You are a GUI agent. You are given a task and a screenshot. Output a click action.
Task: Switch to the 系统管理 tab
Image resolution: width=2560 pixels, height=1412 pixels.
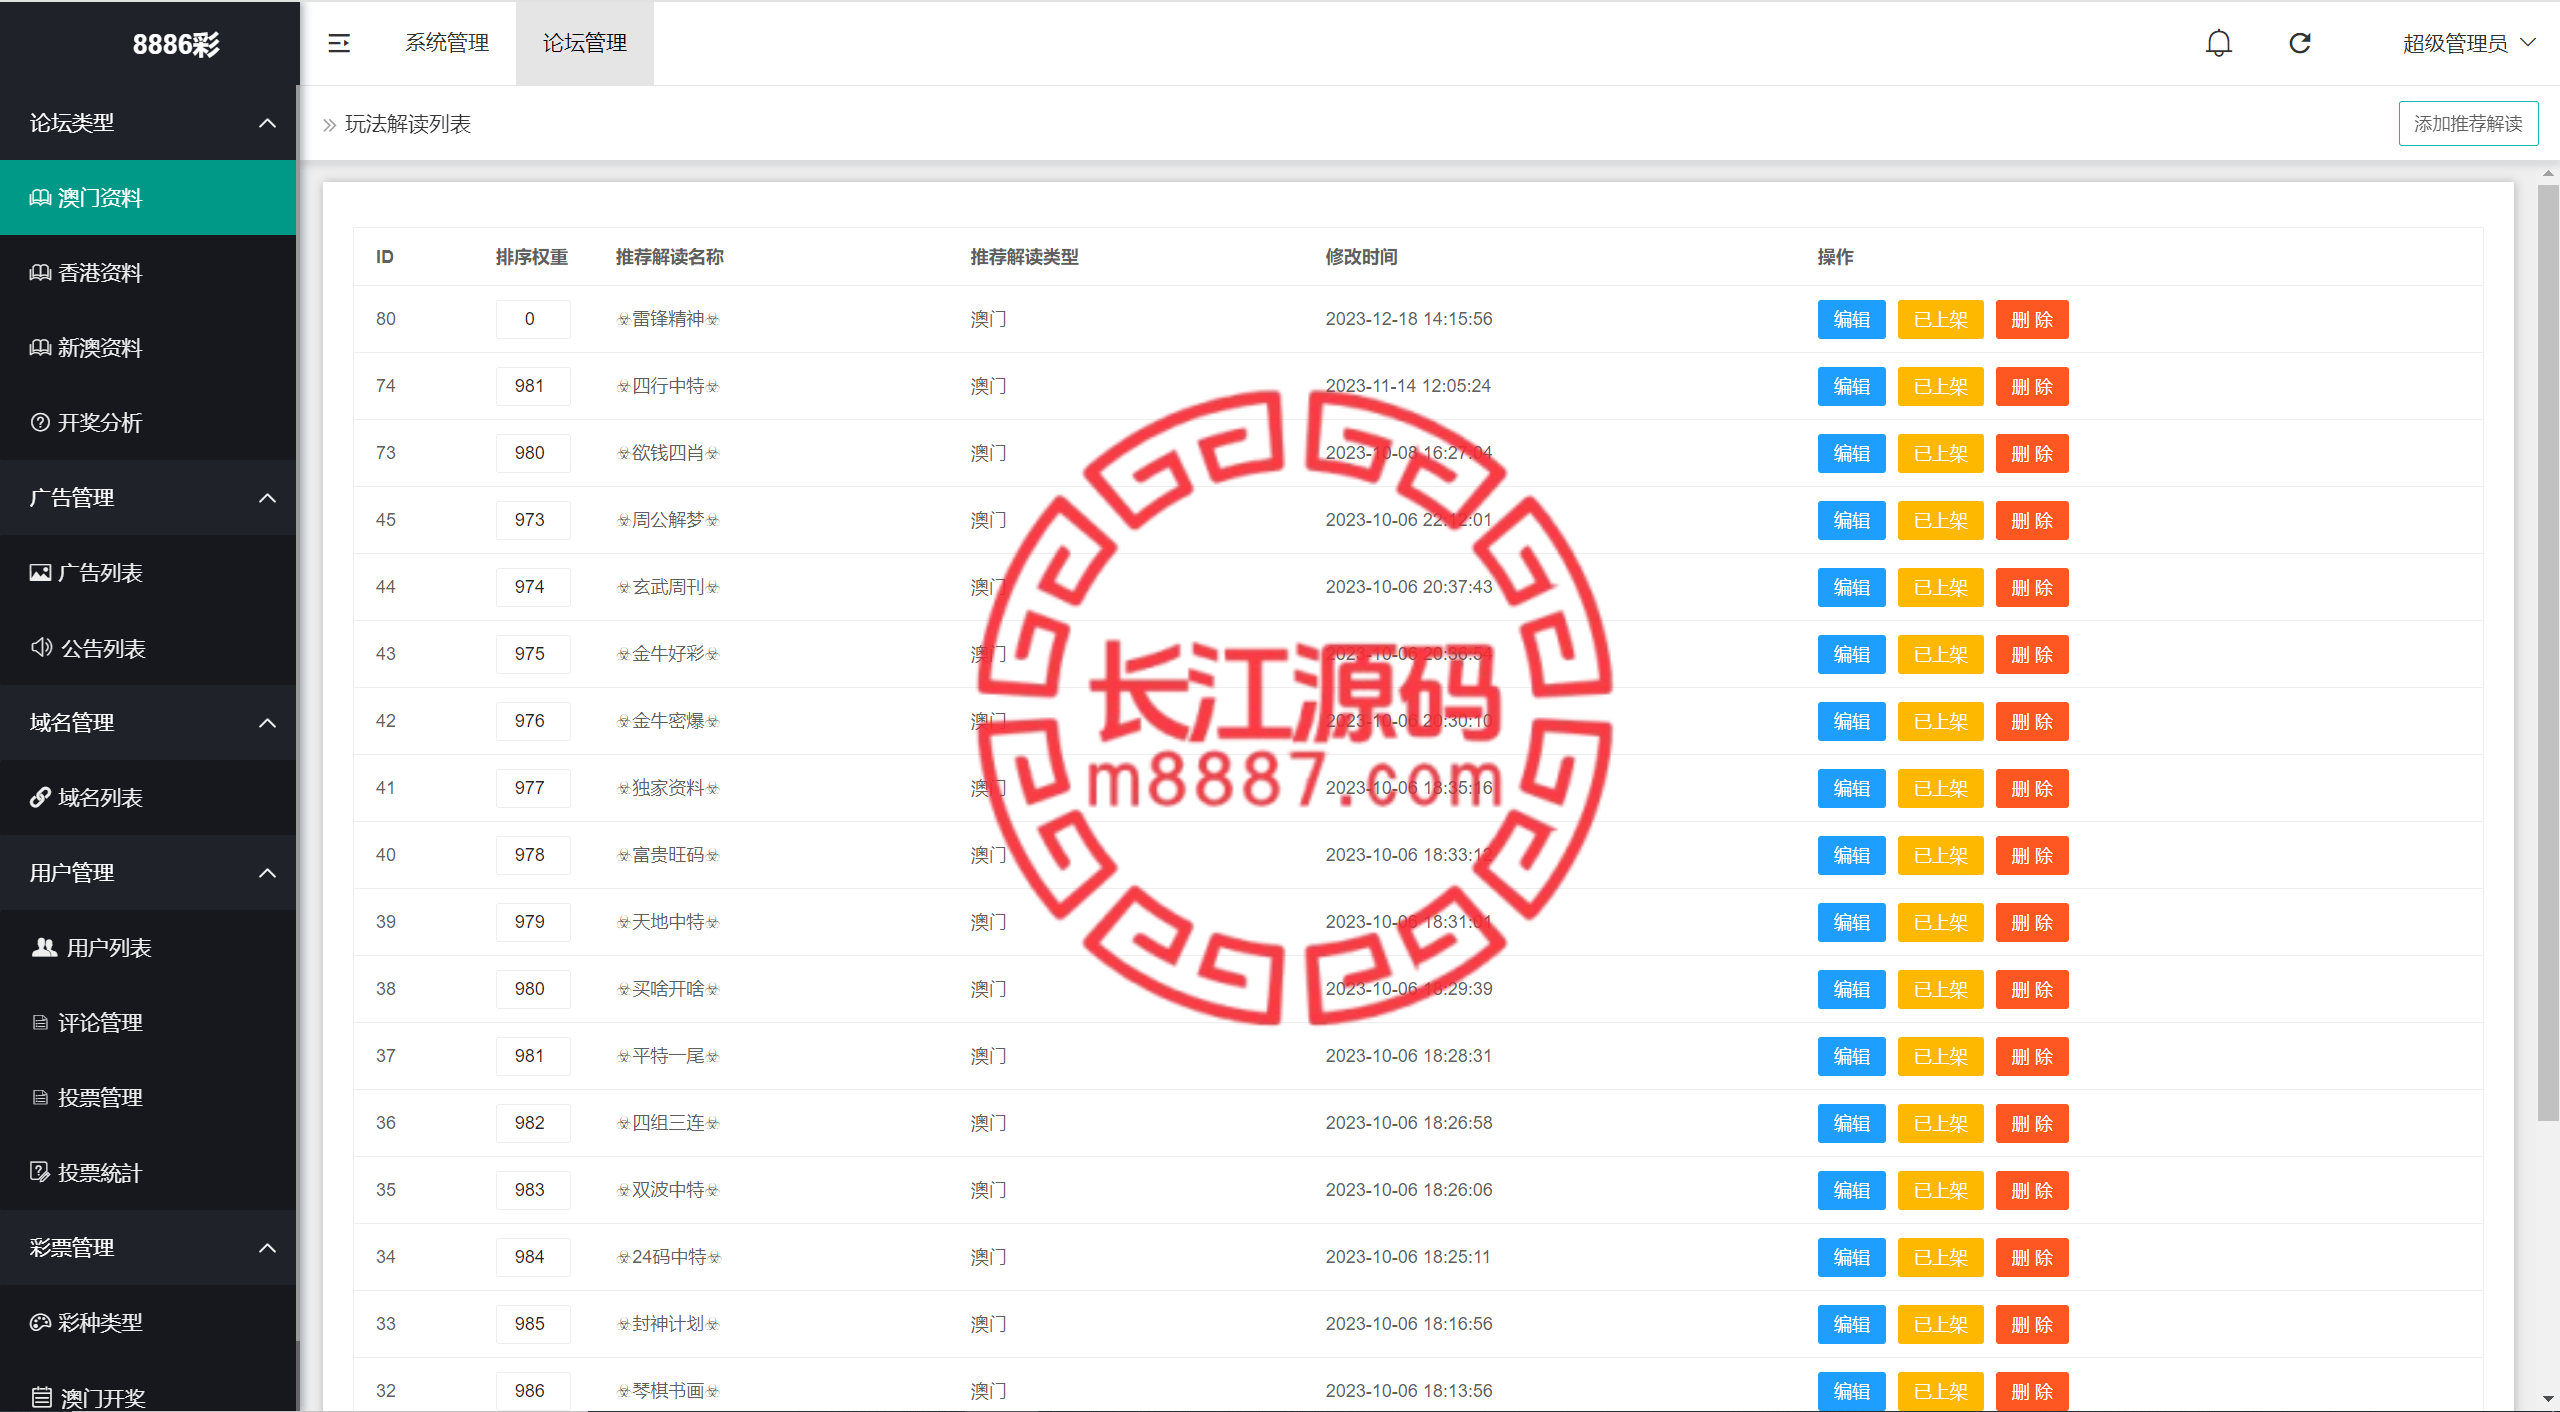click(447, 43)
